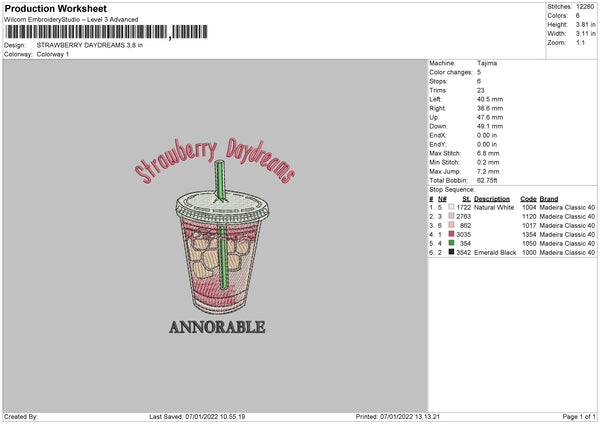Click the Height value 3.81 in

(585, 24)
